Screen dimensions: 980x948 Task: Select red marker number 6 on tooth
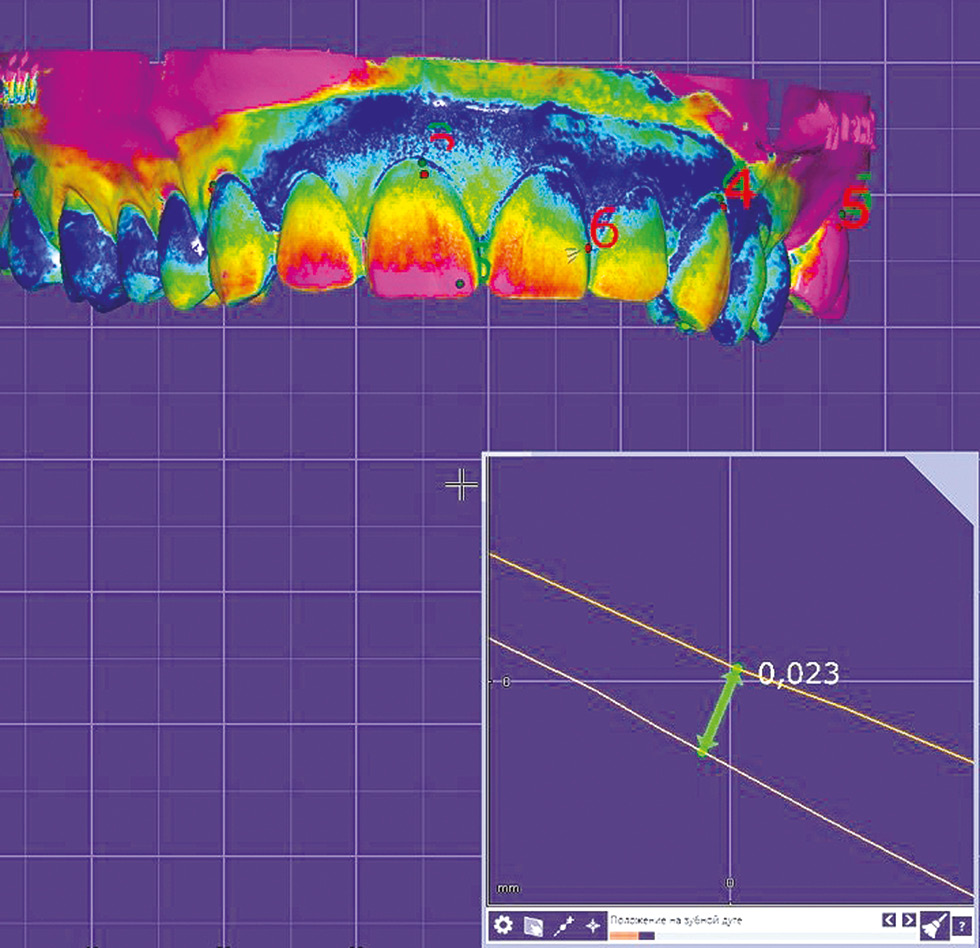click(x=604, y=230)
